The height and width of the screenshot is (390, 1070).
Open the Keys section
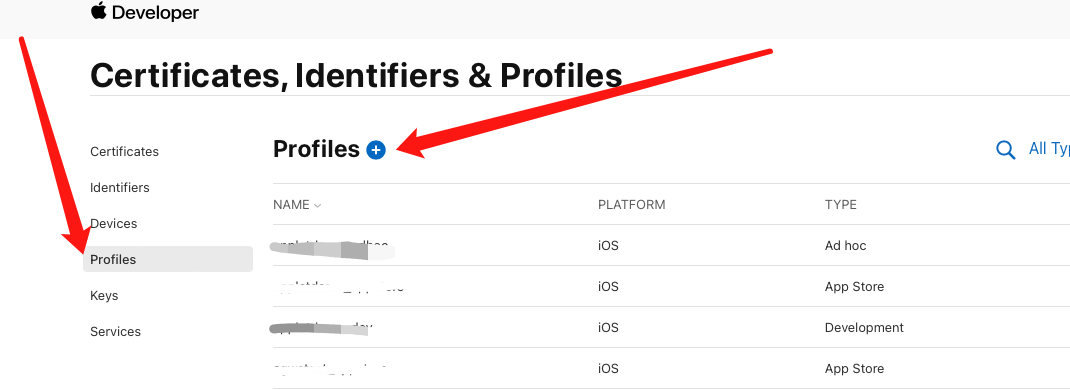pyautogui.click(x=104, y=295)
